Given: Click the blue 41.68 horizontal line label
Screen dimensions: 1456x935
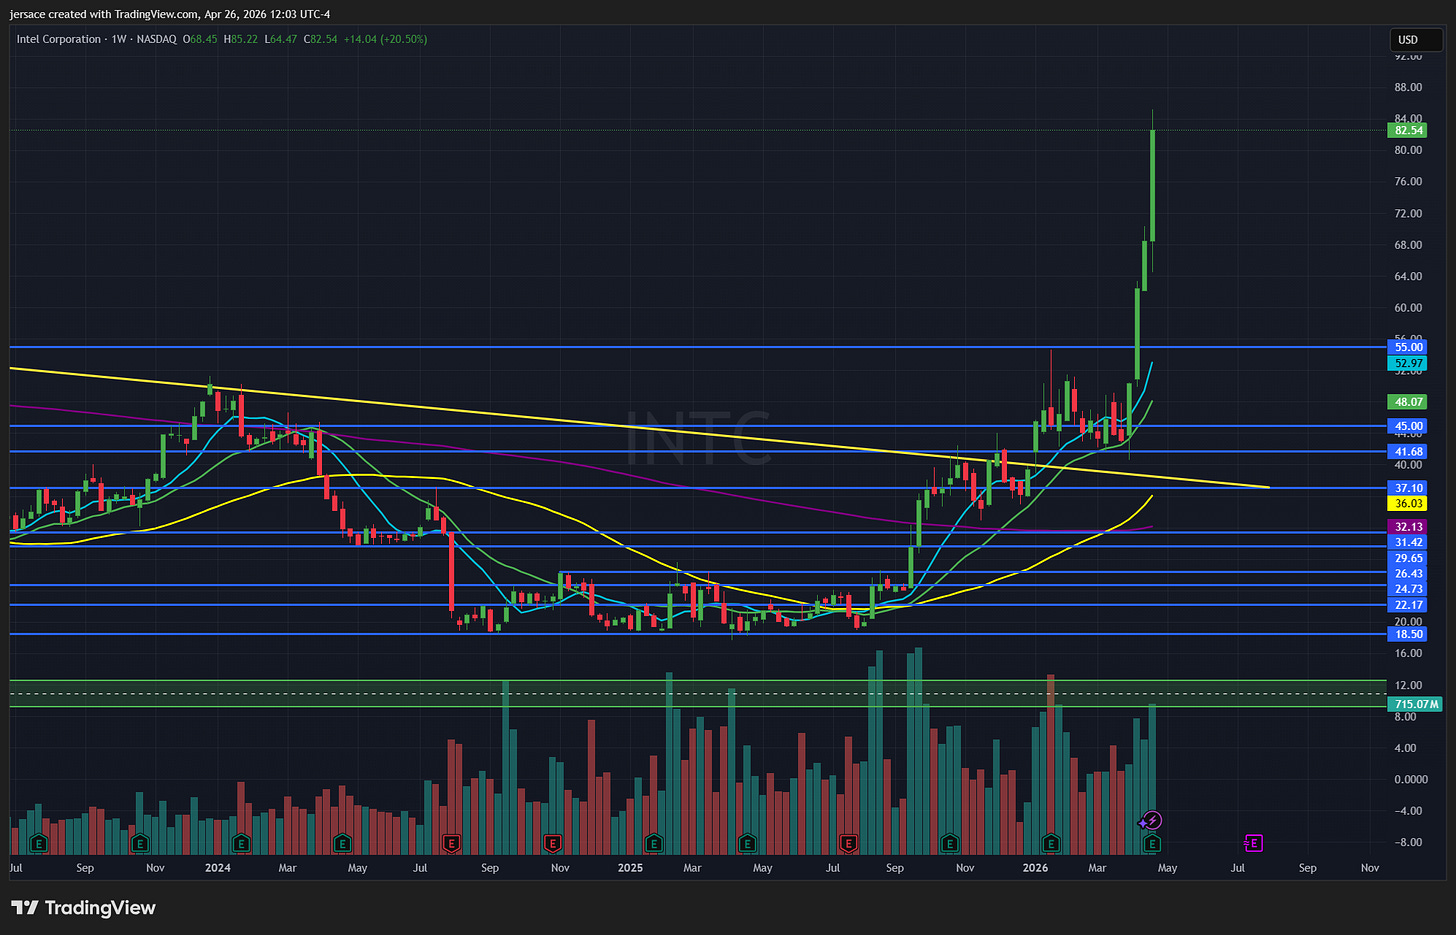Looking at the screenshot, I should [x=1408, y=452].
